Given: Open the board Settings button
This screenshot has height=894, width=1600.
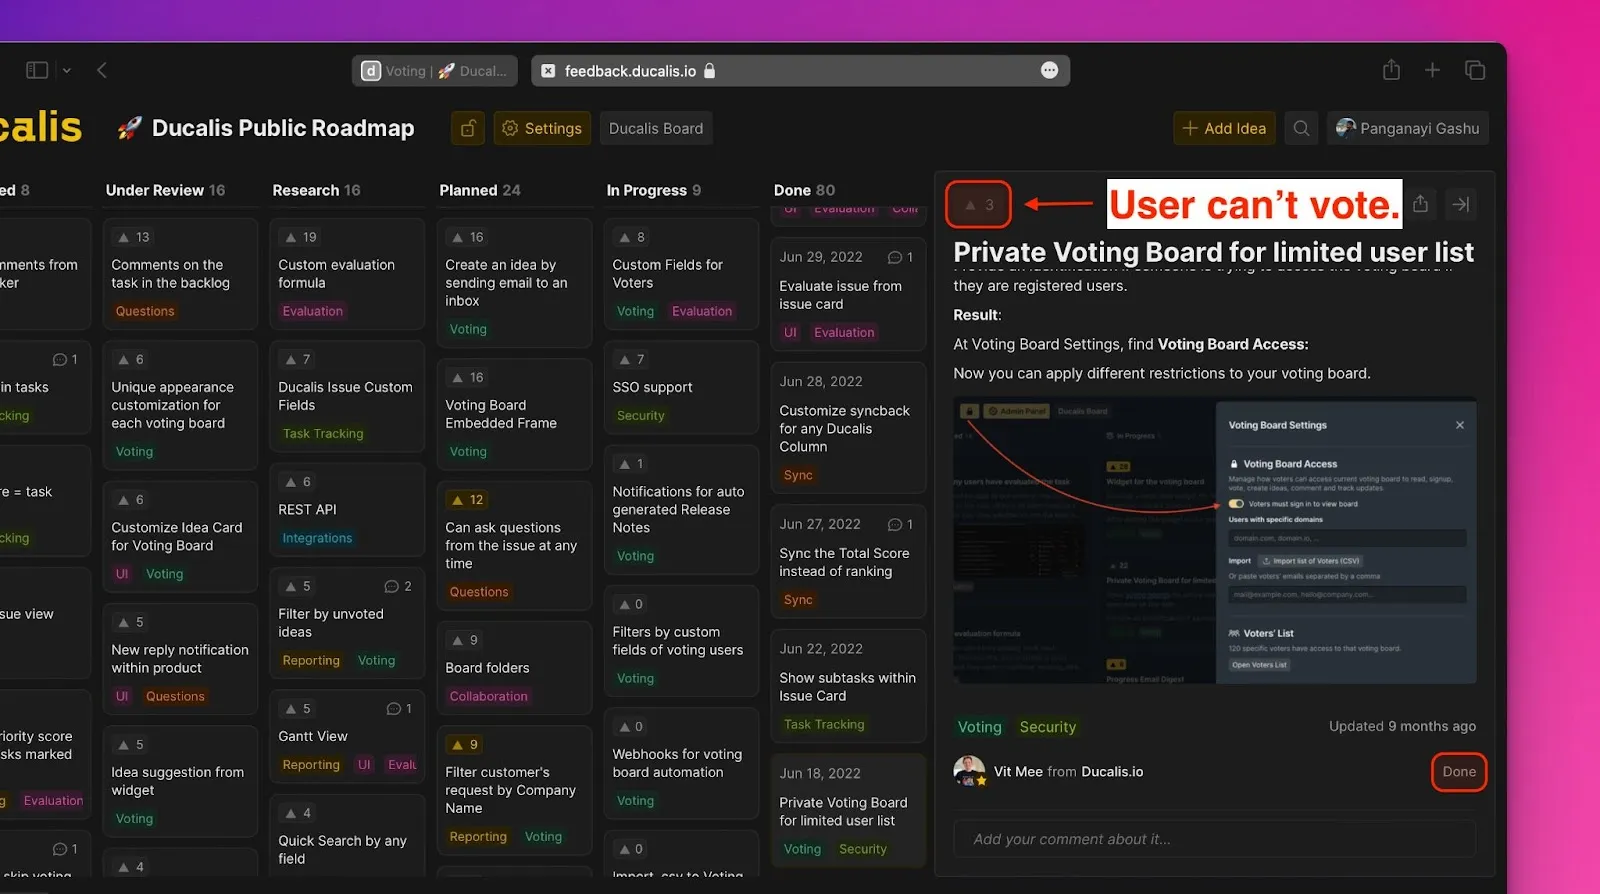Looking at the screenshot, I should (541, 128).
